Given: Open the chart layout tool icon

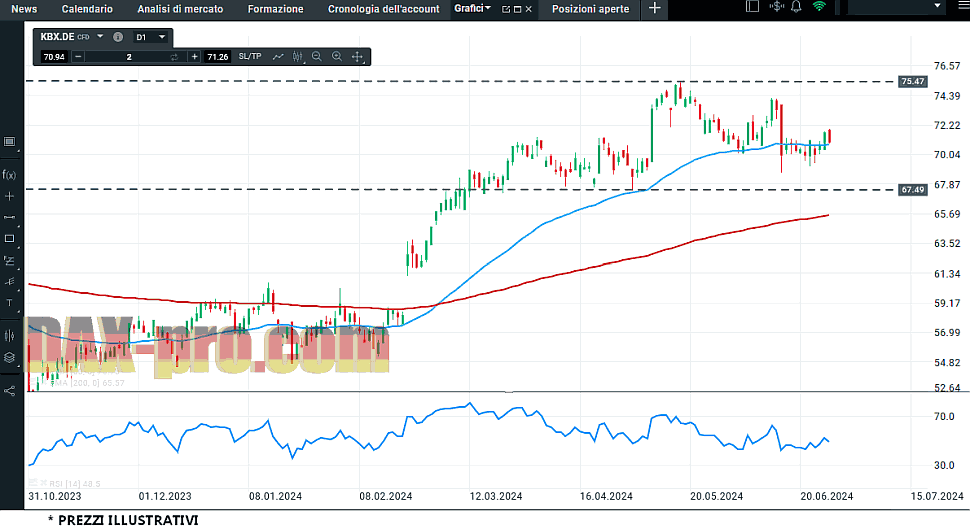Looking at the screenshot, I should [9, 142].
